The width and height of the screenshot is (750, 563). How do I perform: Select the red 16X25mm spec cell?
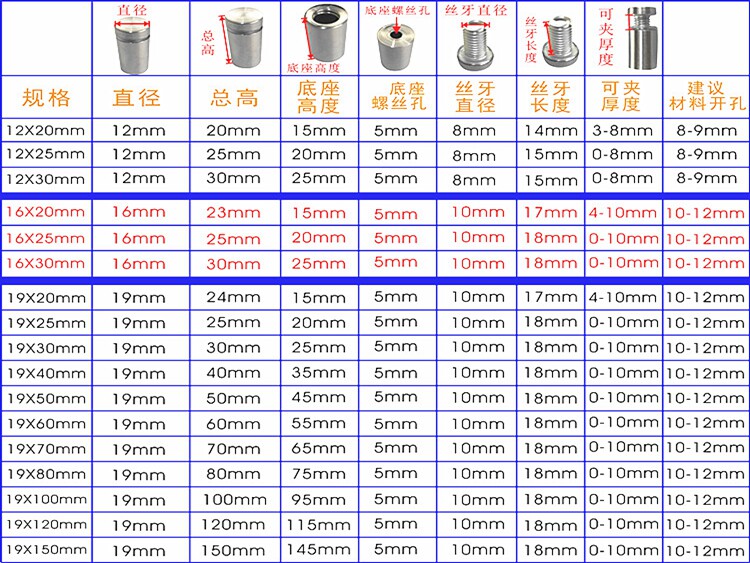46,238
